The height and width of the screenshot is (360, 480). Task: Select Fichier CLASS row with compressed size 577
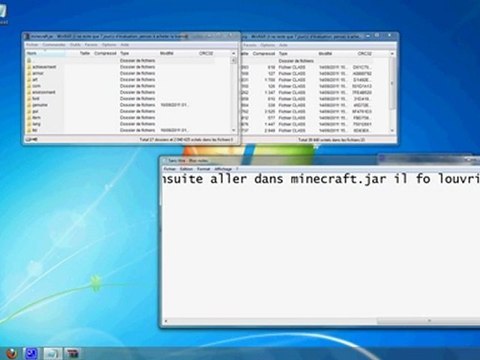pos(307,118)
